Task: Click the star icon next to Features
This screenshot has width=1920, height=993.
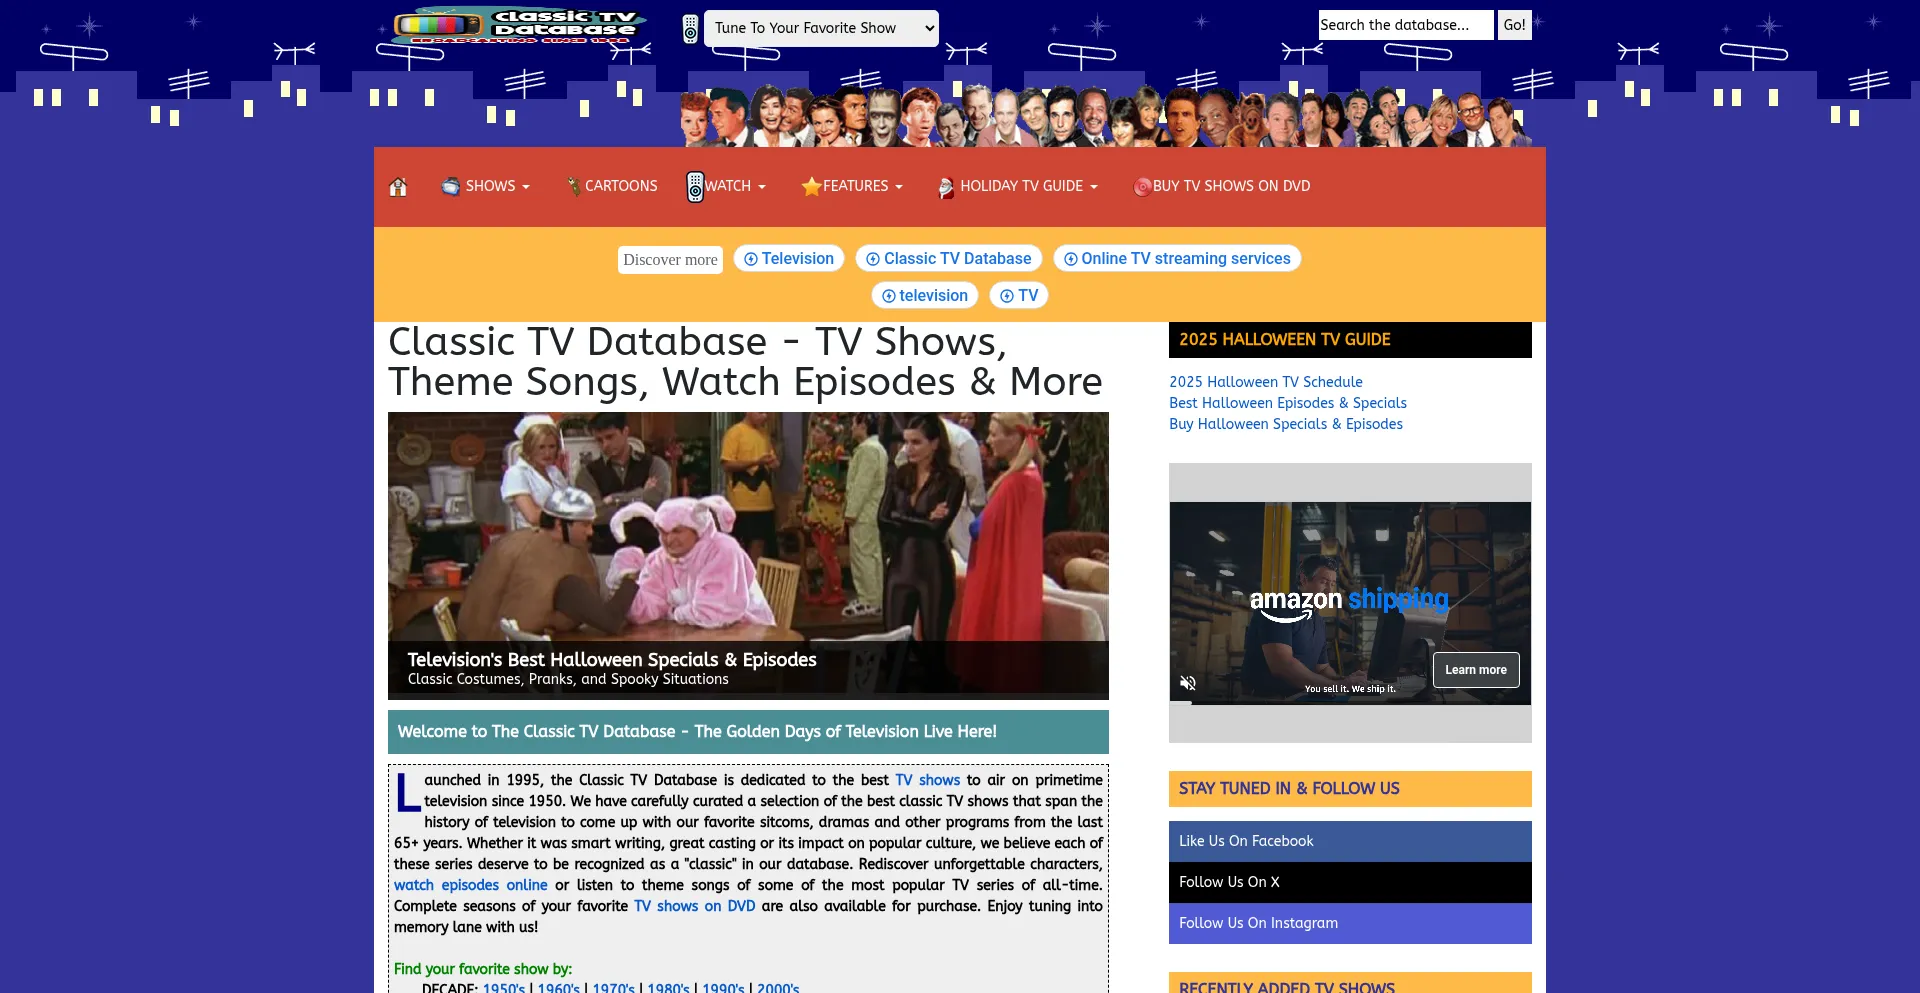Action: click(x=810, y=187)
